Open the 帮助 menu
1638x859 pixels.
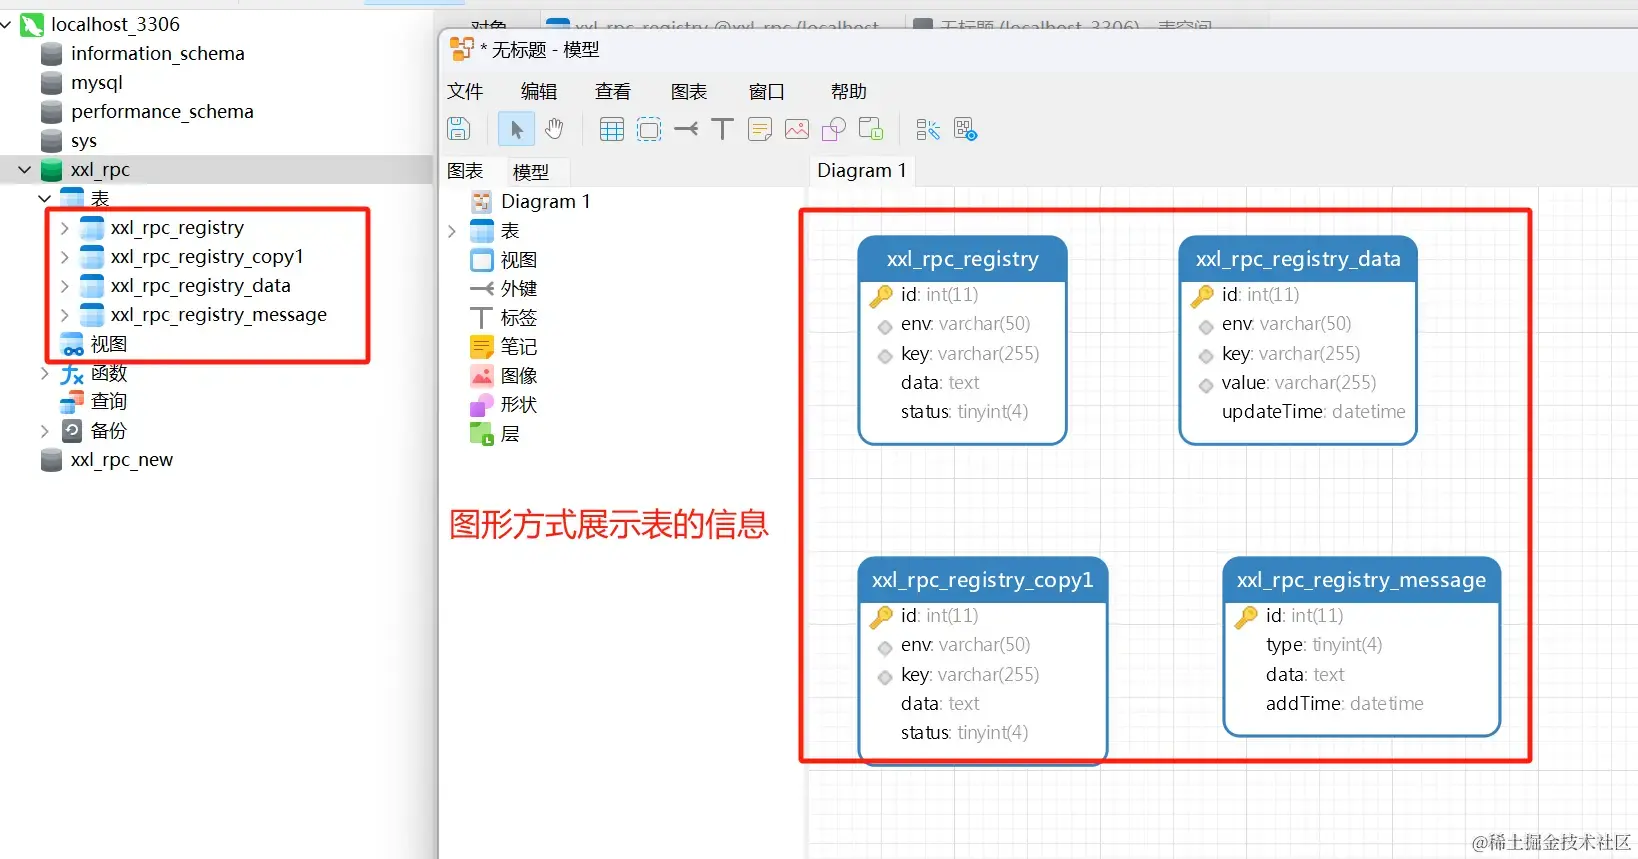point(849,91)
